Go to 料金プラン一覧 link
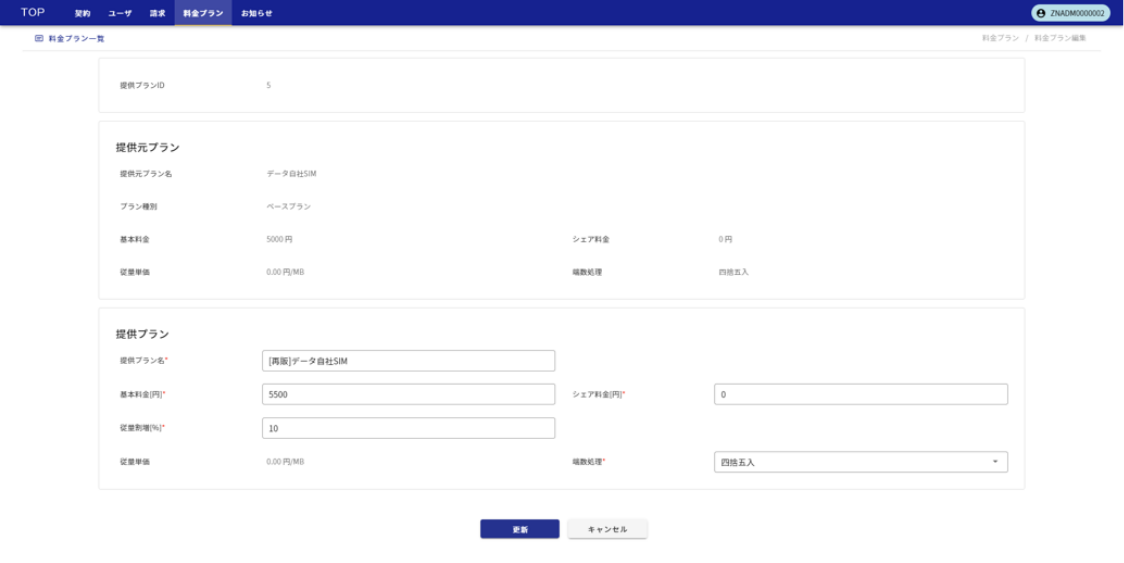 (76, 38)
